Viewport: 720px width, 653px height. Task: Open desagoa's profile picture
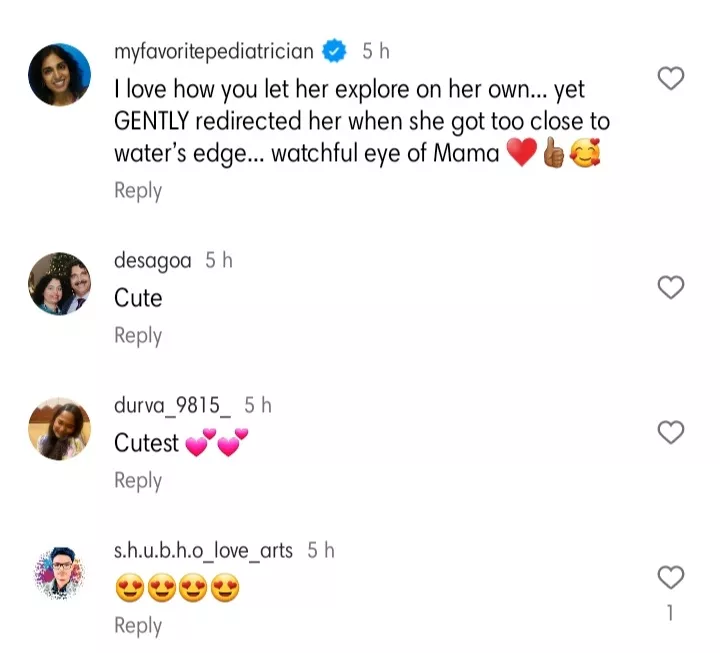[x=60, y=283]
